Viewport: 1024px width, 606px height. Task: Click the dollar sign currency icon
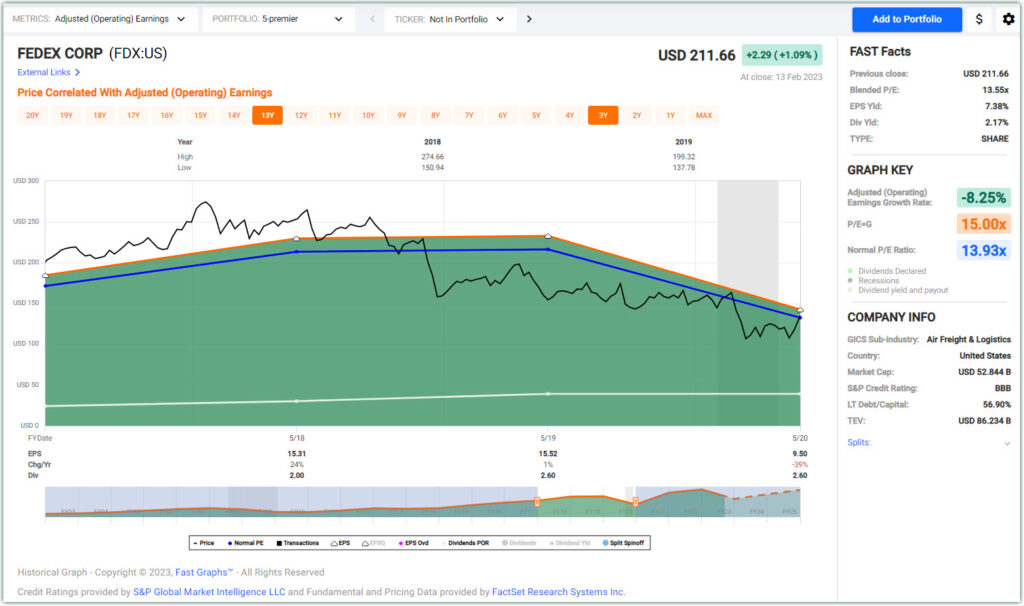(979, 19)
